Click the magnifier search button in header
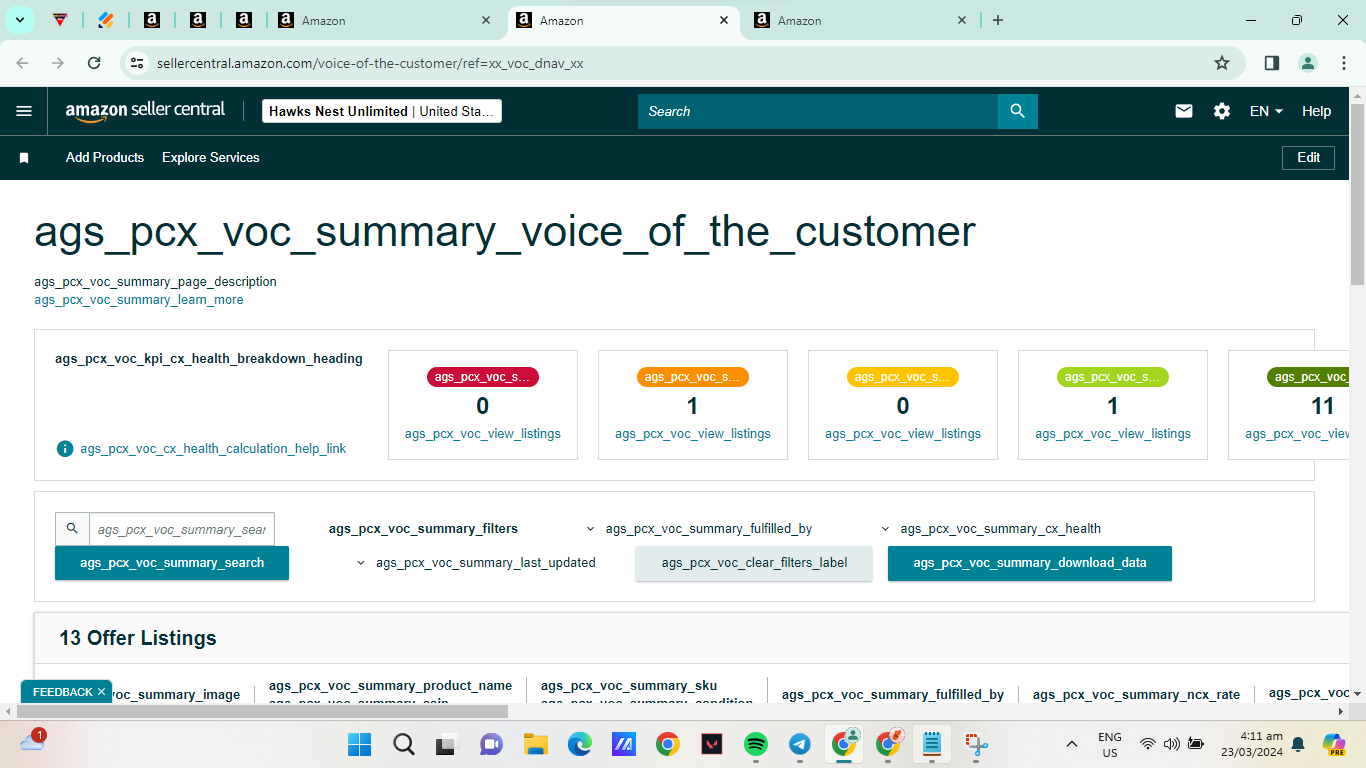The width and height of the screenshot is (1366, 768). pos(1017,111)
